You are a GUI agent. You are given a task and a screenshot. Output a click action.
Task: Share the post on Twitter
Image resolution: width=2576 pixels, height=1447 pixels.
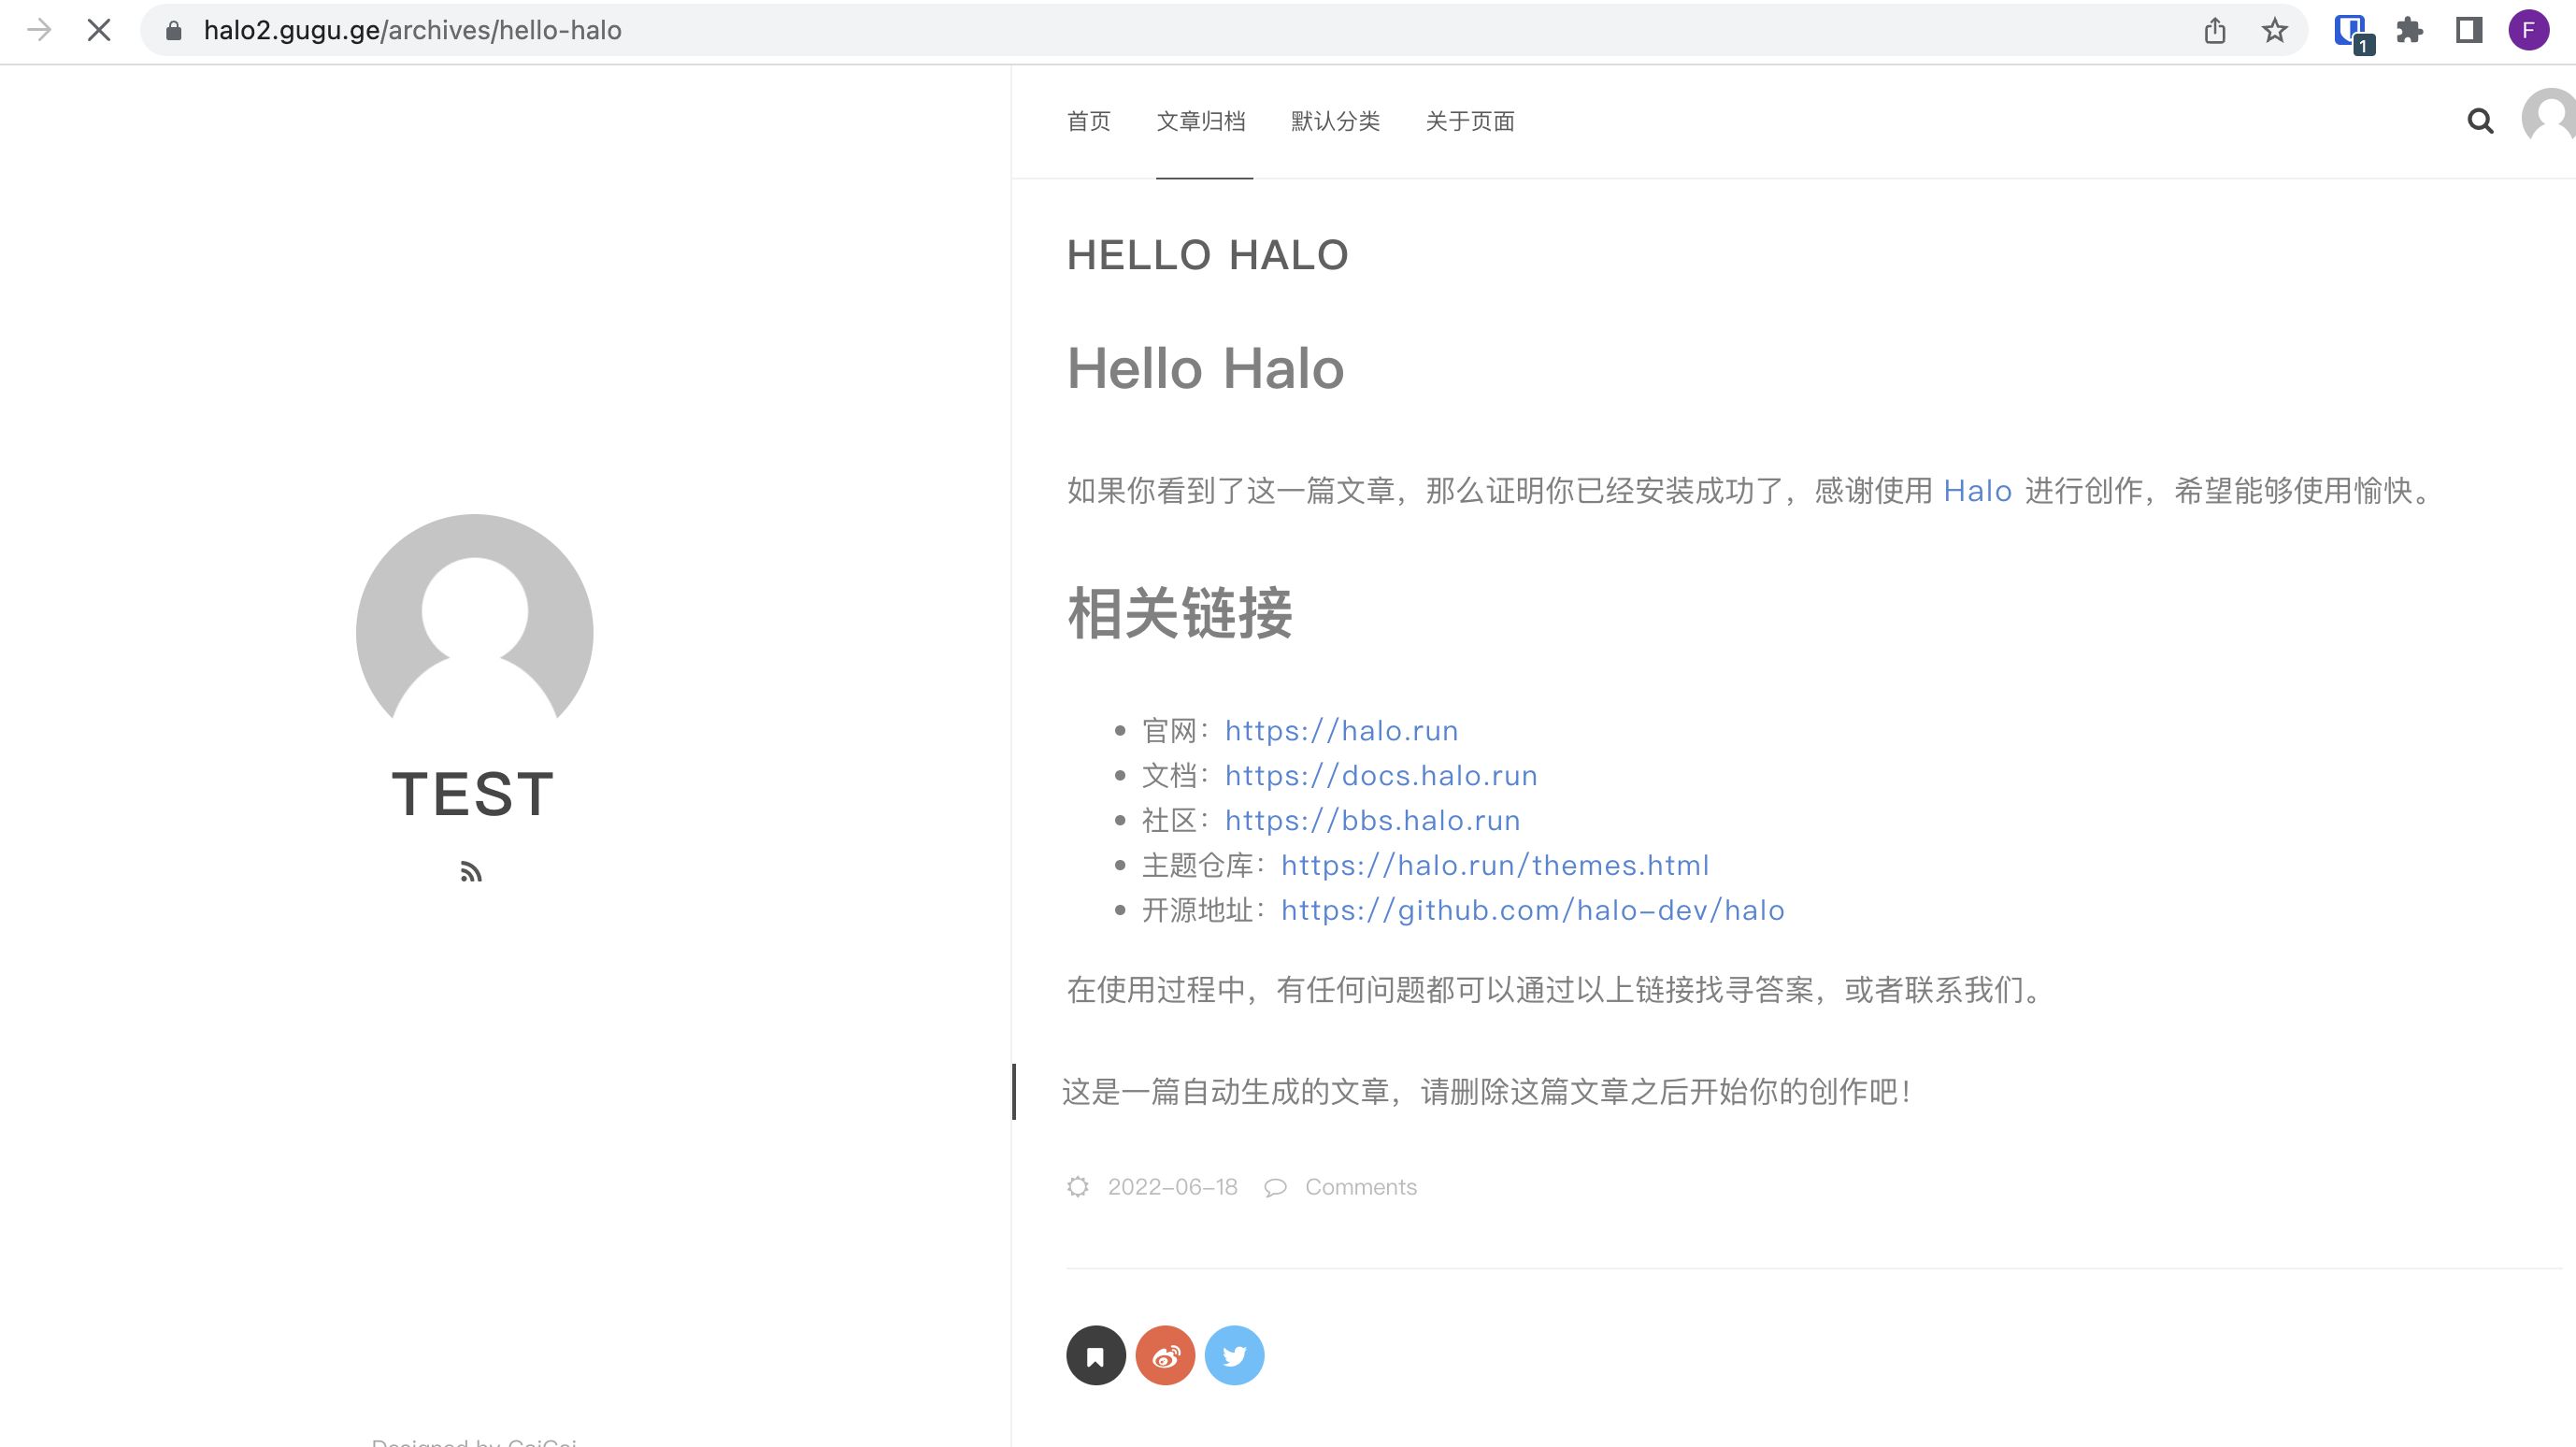(1234, 1355)
